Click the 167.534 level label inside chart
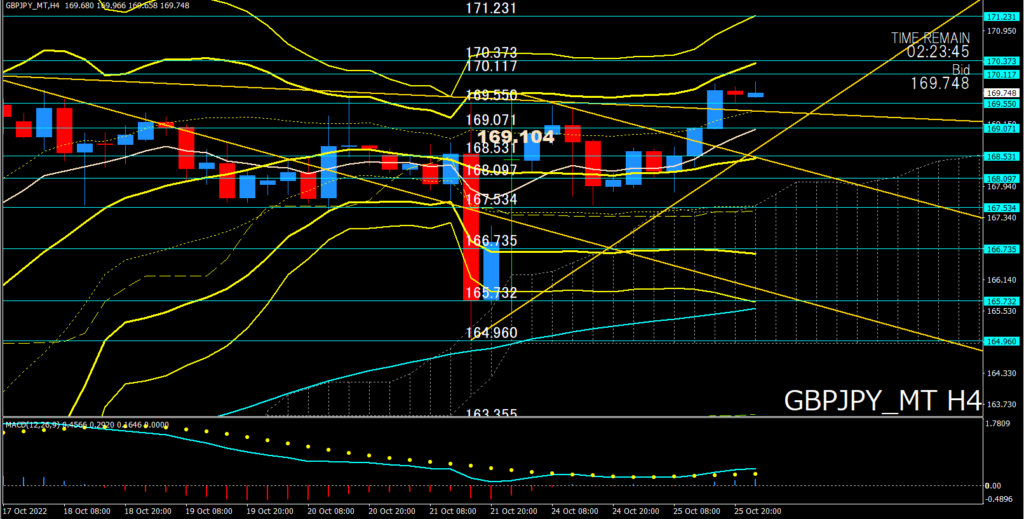Viewport: 1024px width, 519px height. [491, 199]
